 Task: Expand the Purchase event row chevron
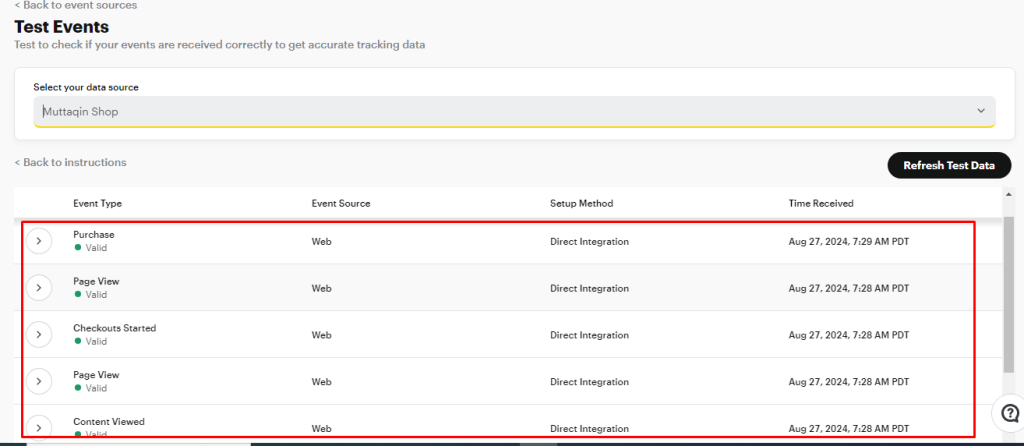(38, 242)
